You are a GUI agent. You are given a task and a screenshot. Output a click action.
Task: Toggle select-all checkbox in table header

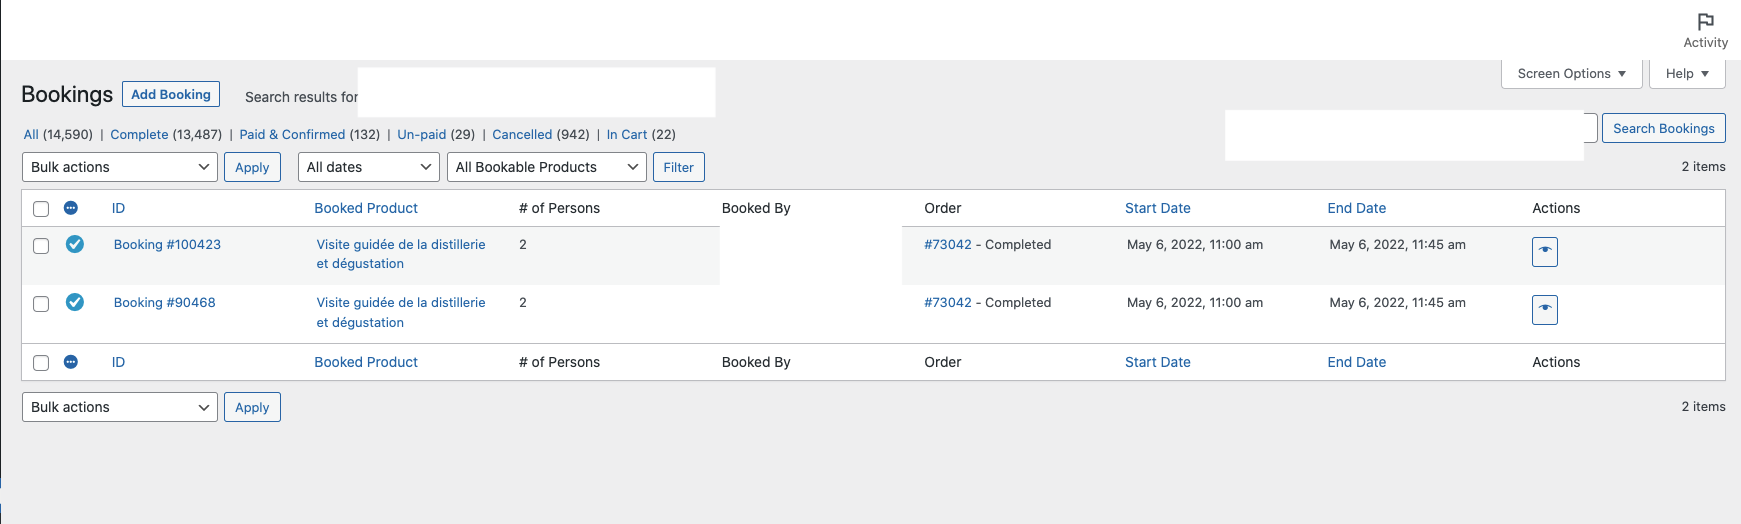coord(41,209)
